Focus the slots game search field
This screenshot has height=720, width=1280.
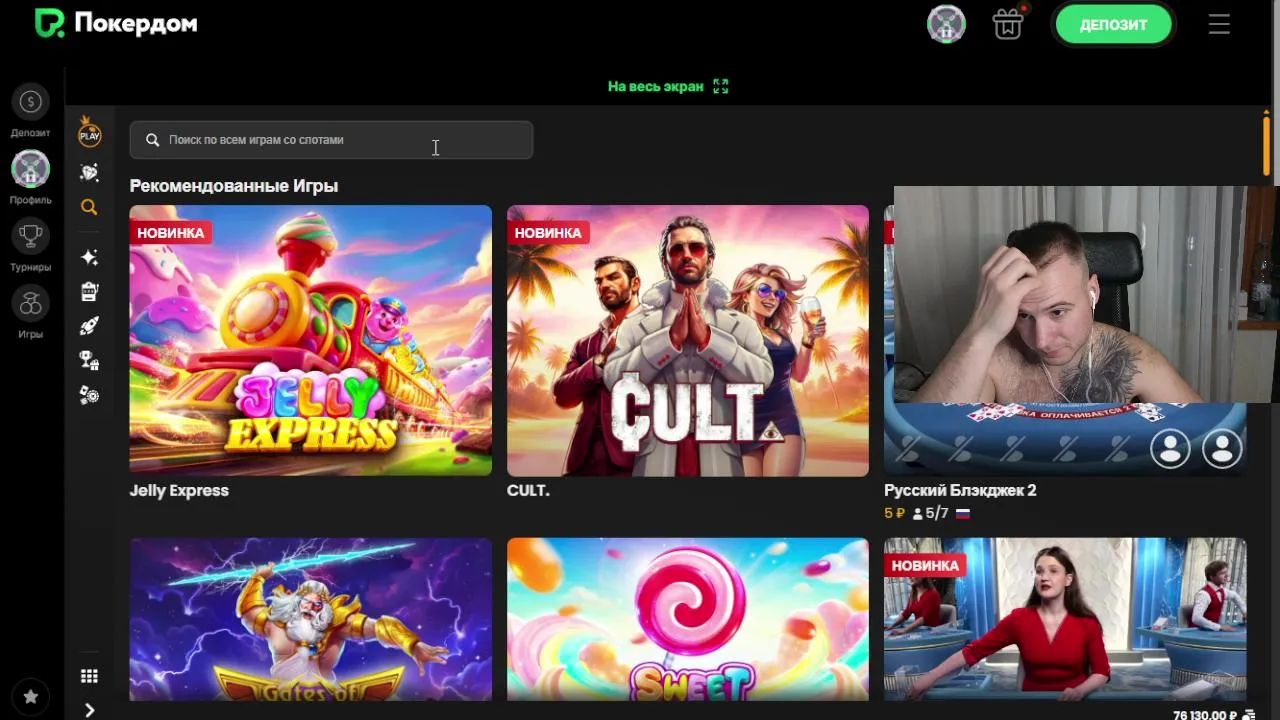pos(331,140)
